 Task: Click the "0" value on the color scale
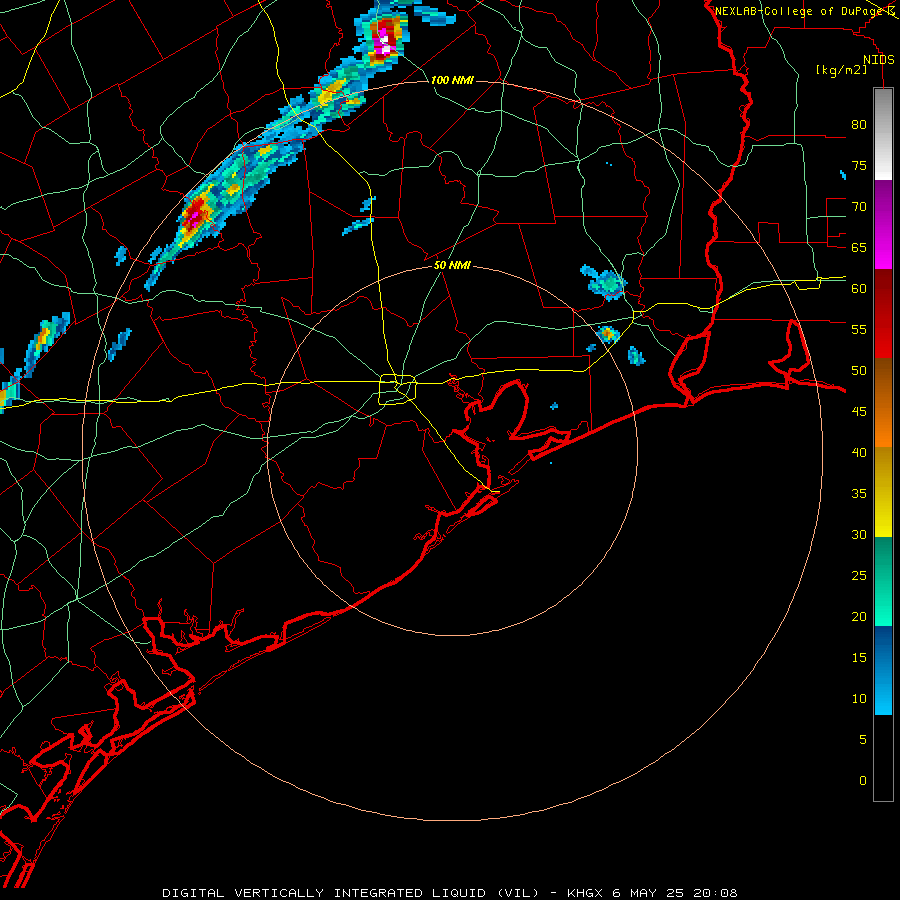point(863,781)
